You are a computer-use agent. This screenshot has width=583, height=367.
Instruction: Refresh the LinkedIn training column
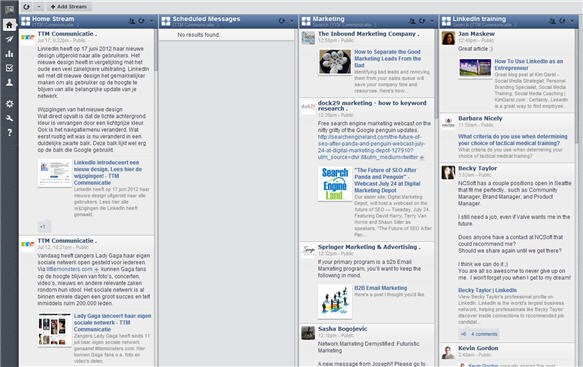click(x=562, y=21)
